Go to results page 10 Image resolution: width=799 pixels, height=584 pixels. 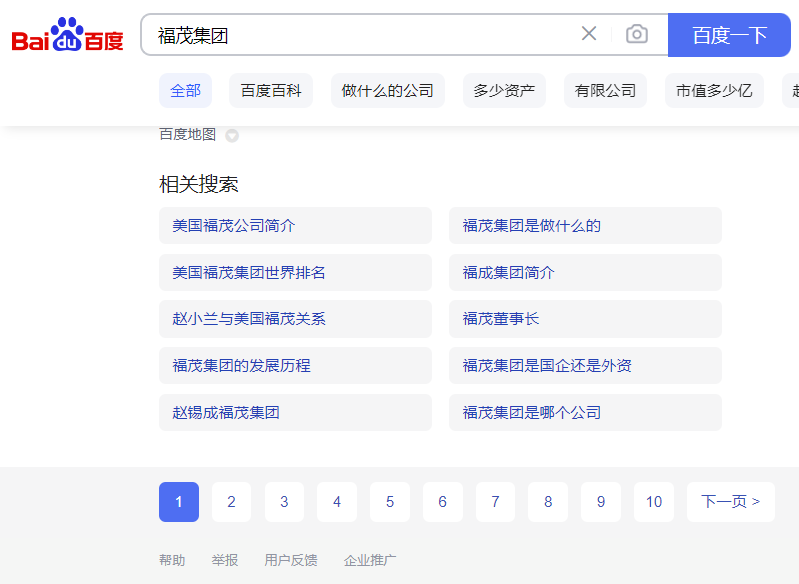[x=654, y=502]
